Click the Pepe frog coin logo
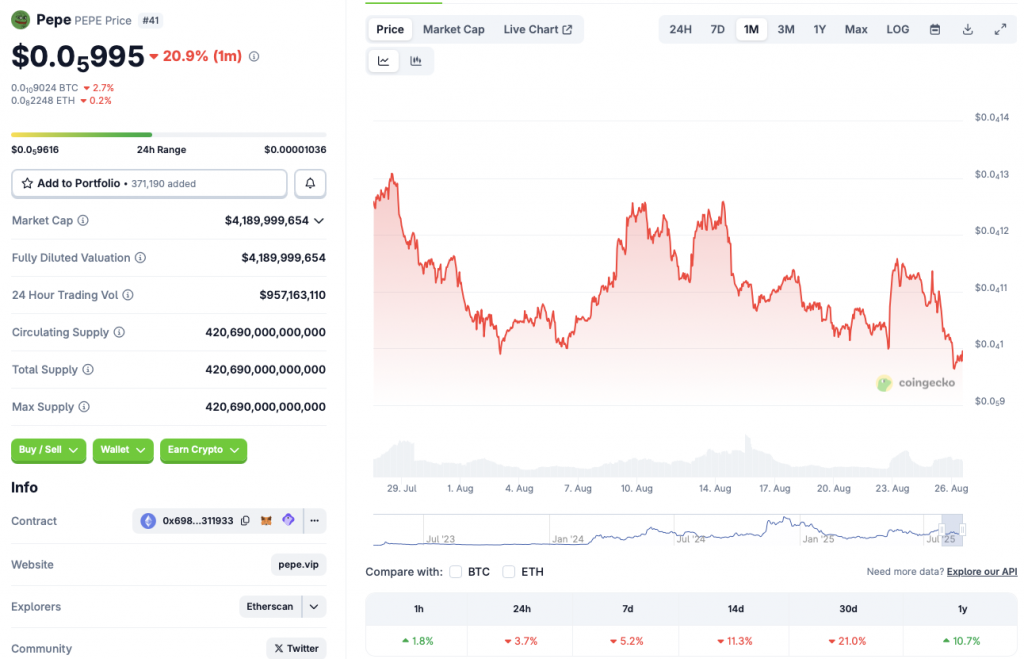Viewport: 1024px width, 659px height. point(21,20)
